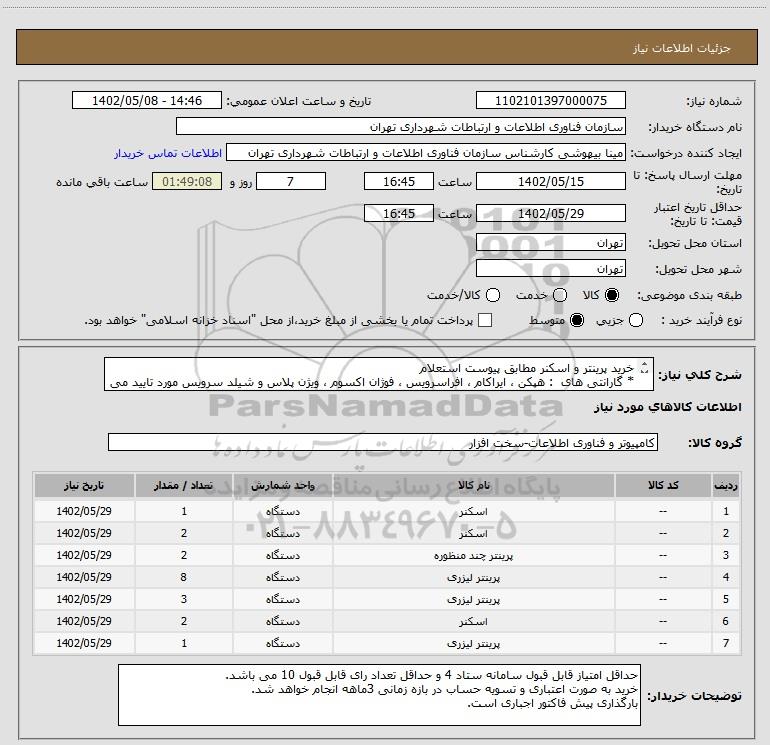Click the تعداد / مقدار column header
The height and width of the screenshot is (745, 770).
point(184,486)
